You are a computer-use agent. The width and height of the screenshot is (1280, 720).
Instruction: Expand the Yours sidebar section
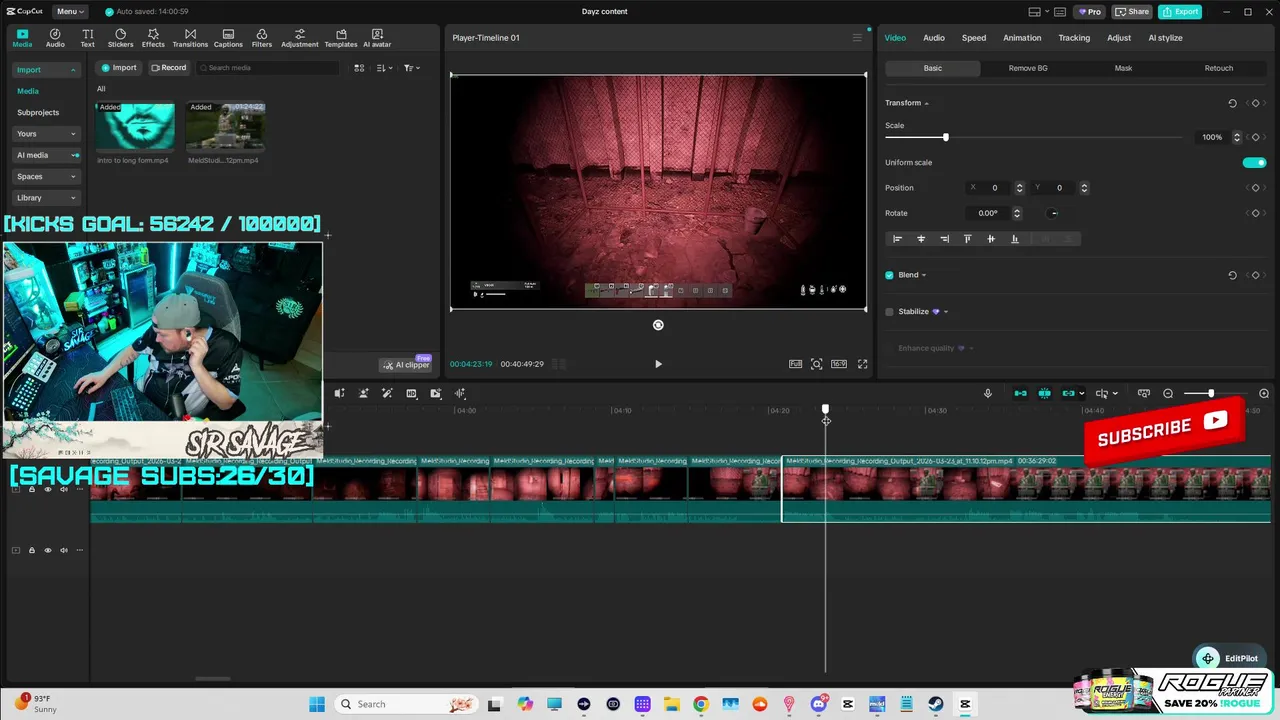point(46,134)
